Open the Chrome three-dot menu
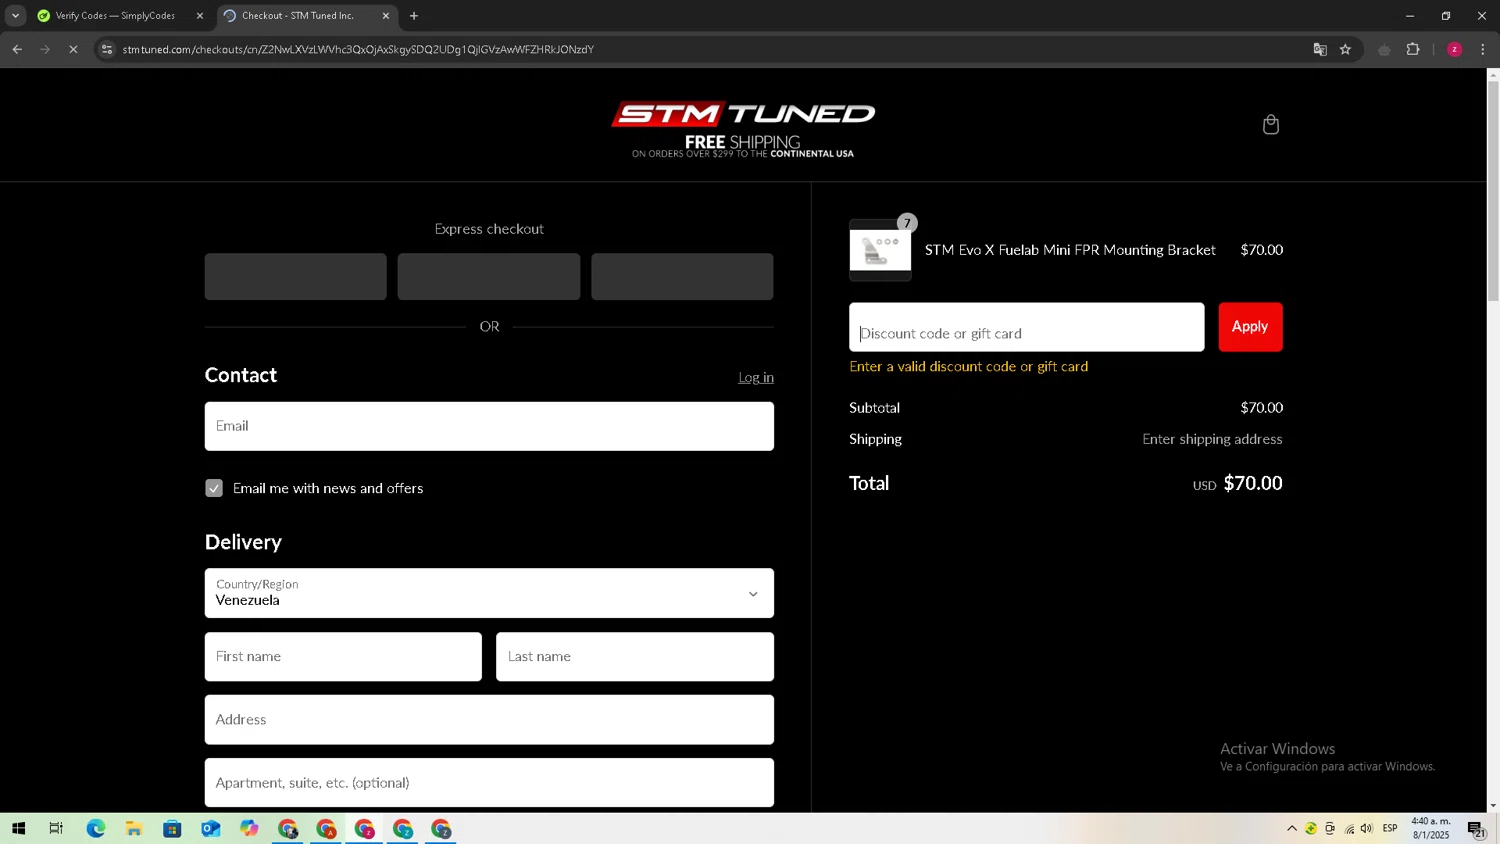Screen dimensions: 1500x844 (x=1482, y=49)
